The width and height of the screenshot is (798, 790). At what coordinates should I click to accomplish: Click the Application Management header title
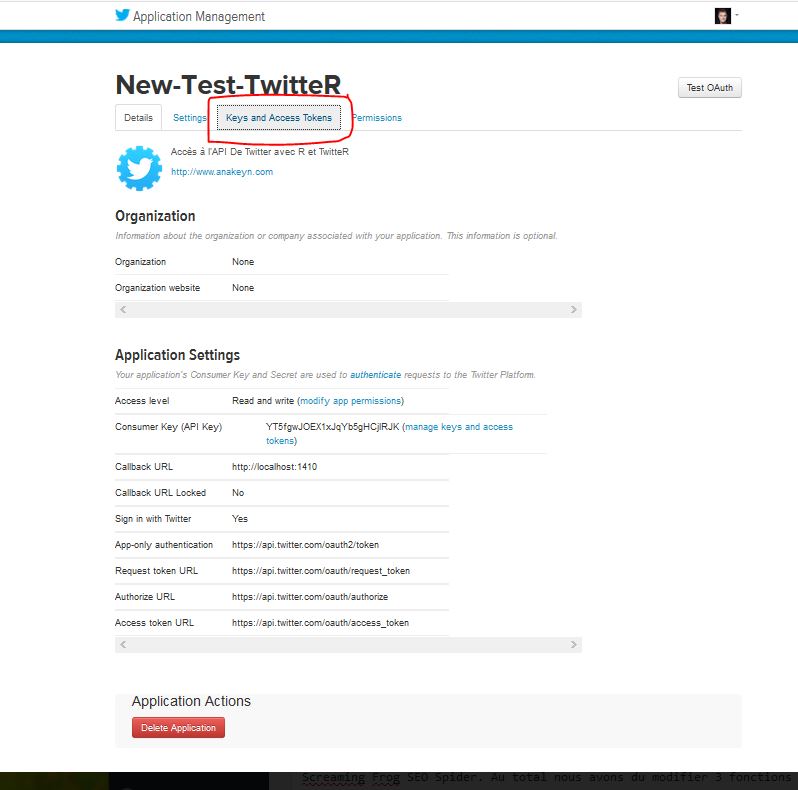click(199, 17)
